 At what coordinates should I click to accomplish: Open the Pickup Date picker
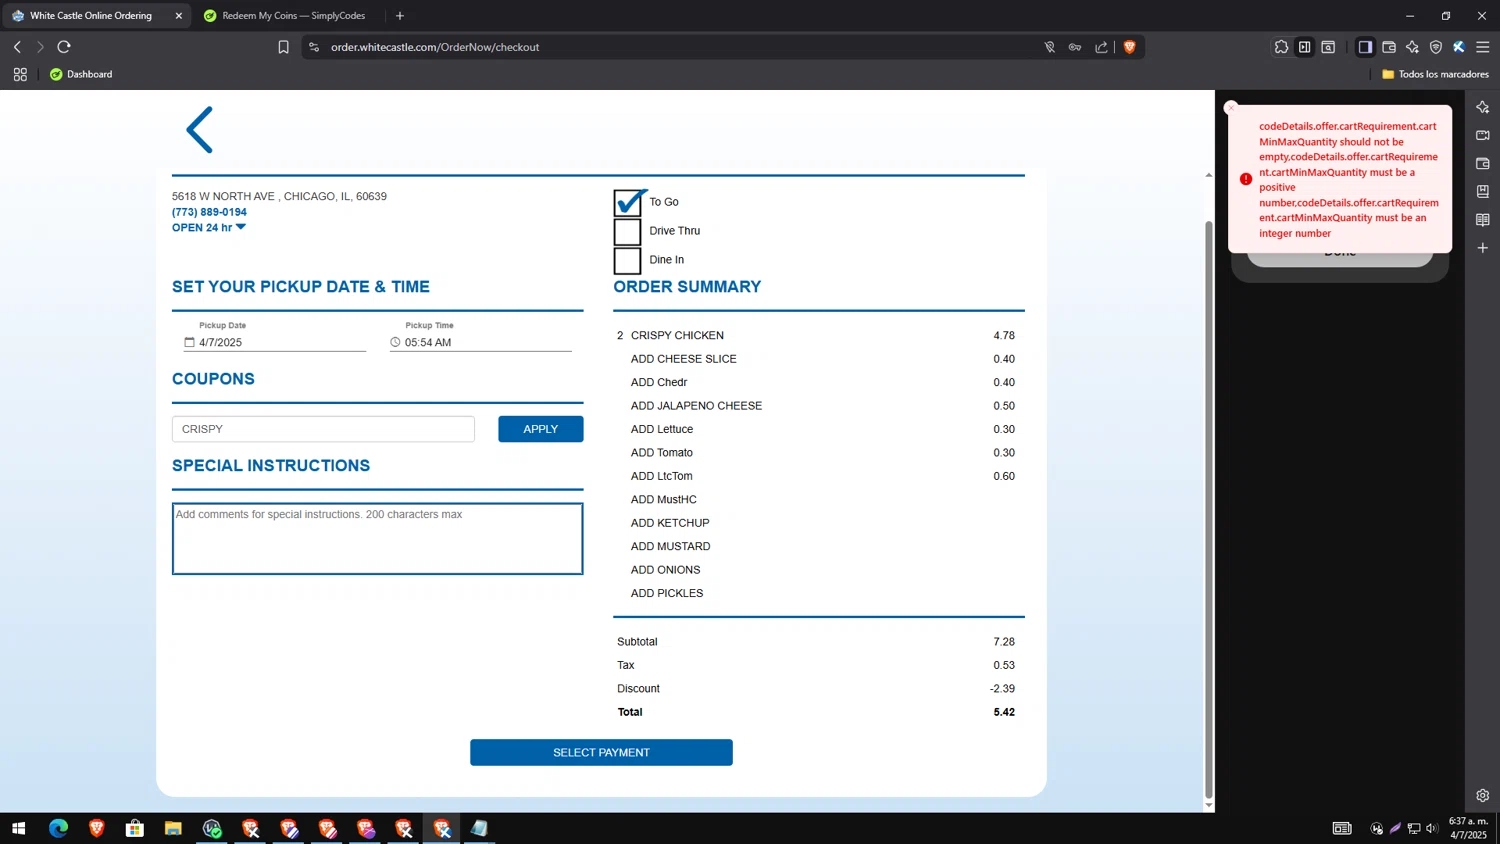pyautogui.click(x=275, y=342)
